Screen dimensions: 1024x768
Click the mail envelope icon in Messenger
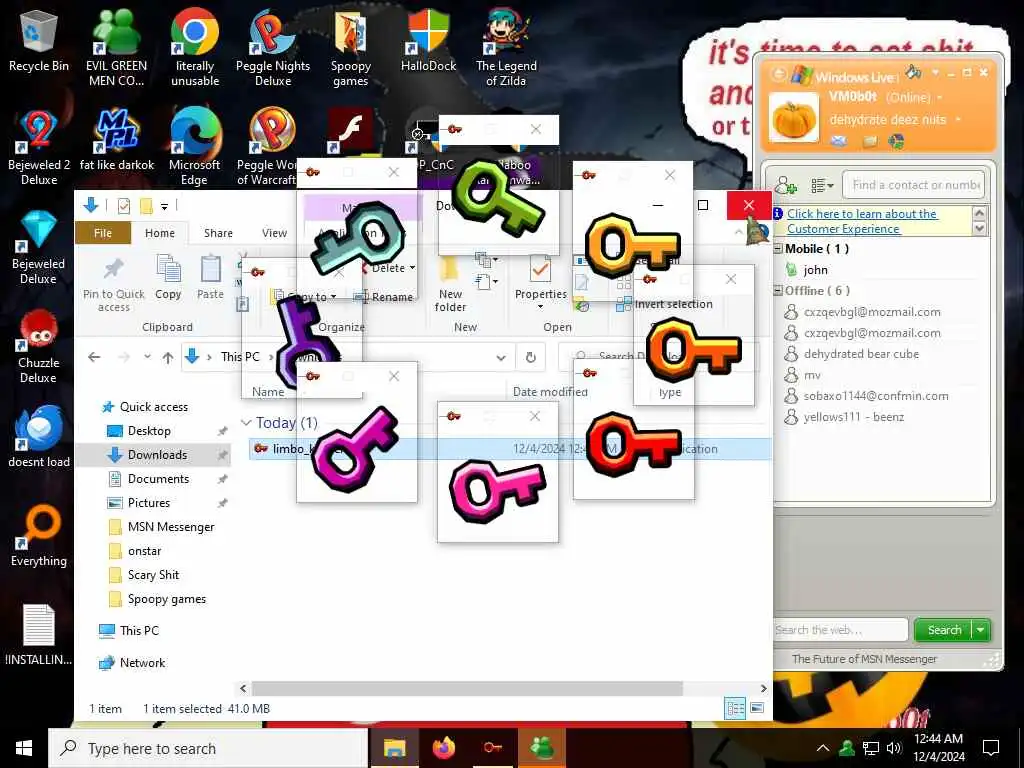click(839, 141)
